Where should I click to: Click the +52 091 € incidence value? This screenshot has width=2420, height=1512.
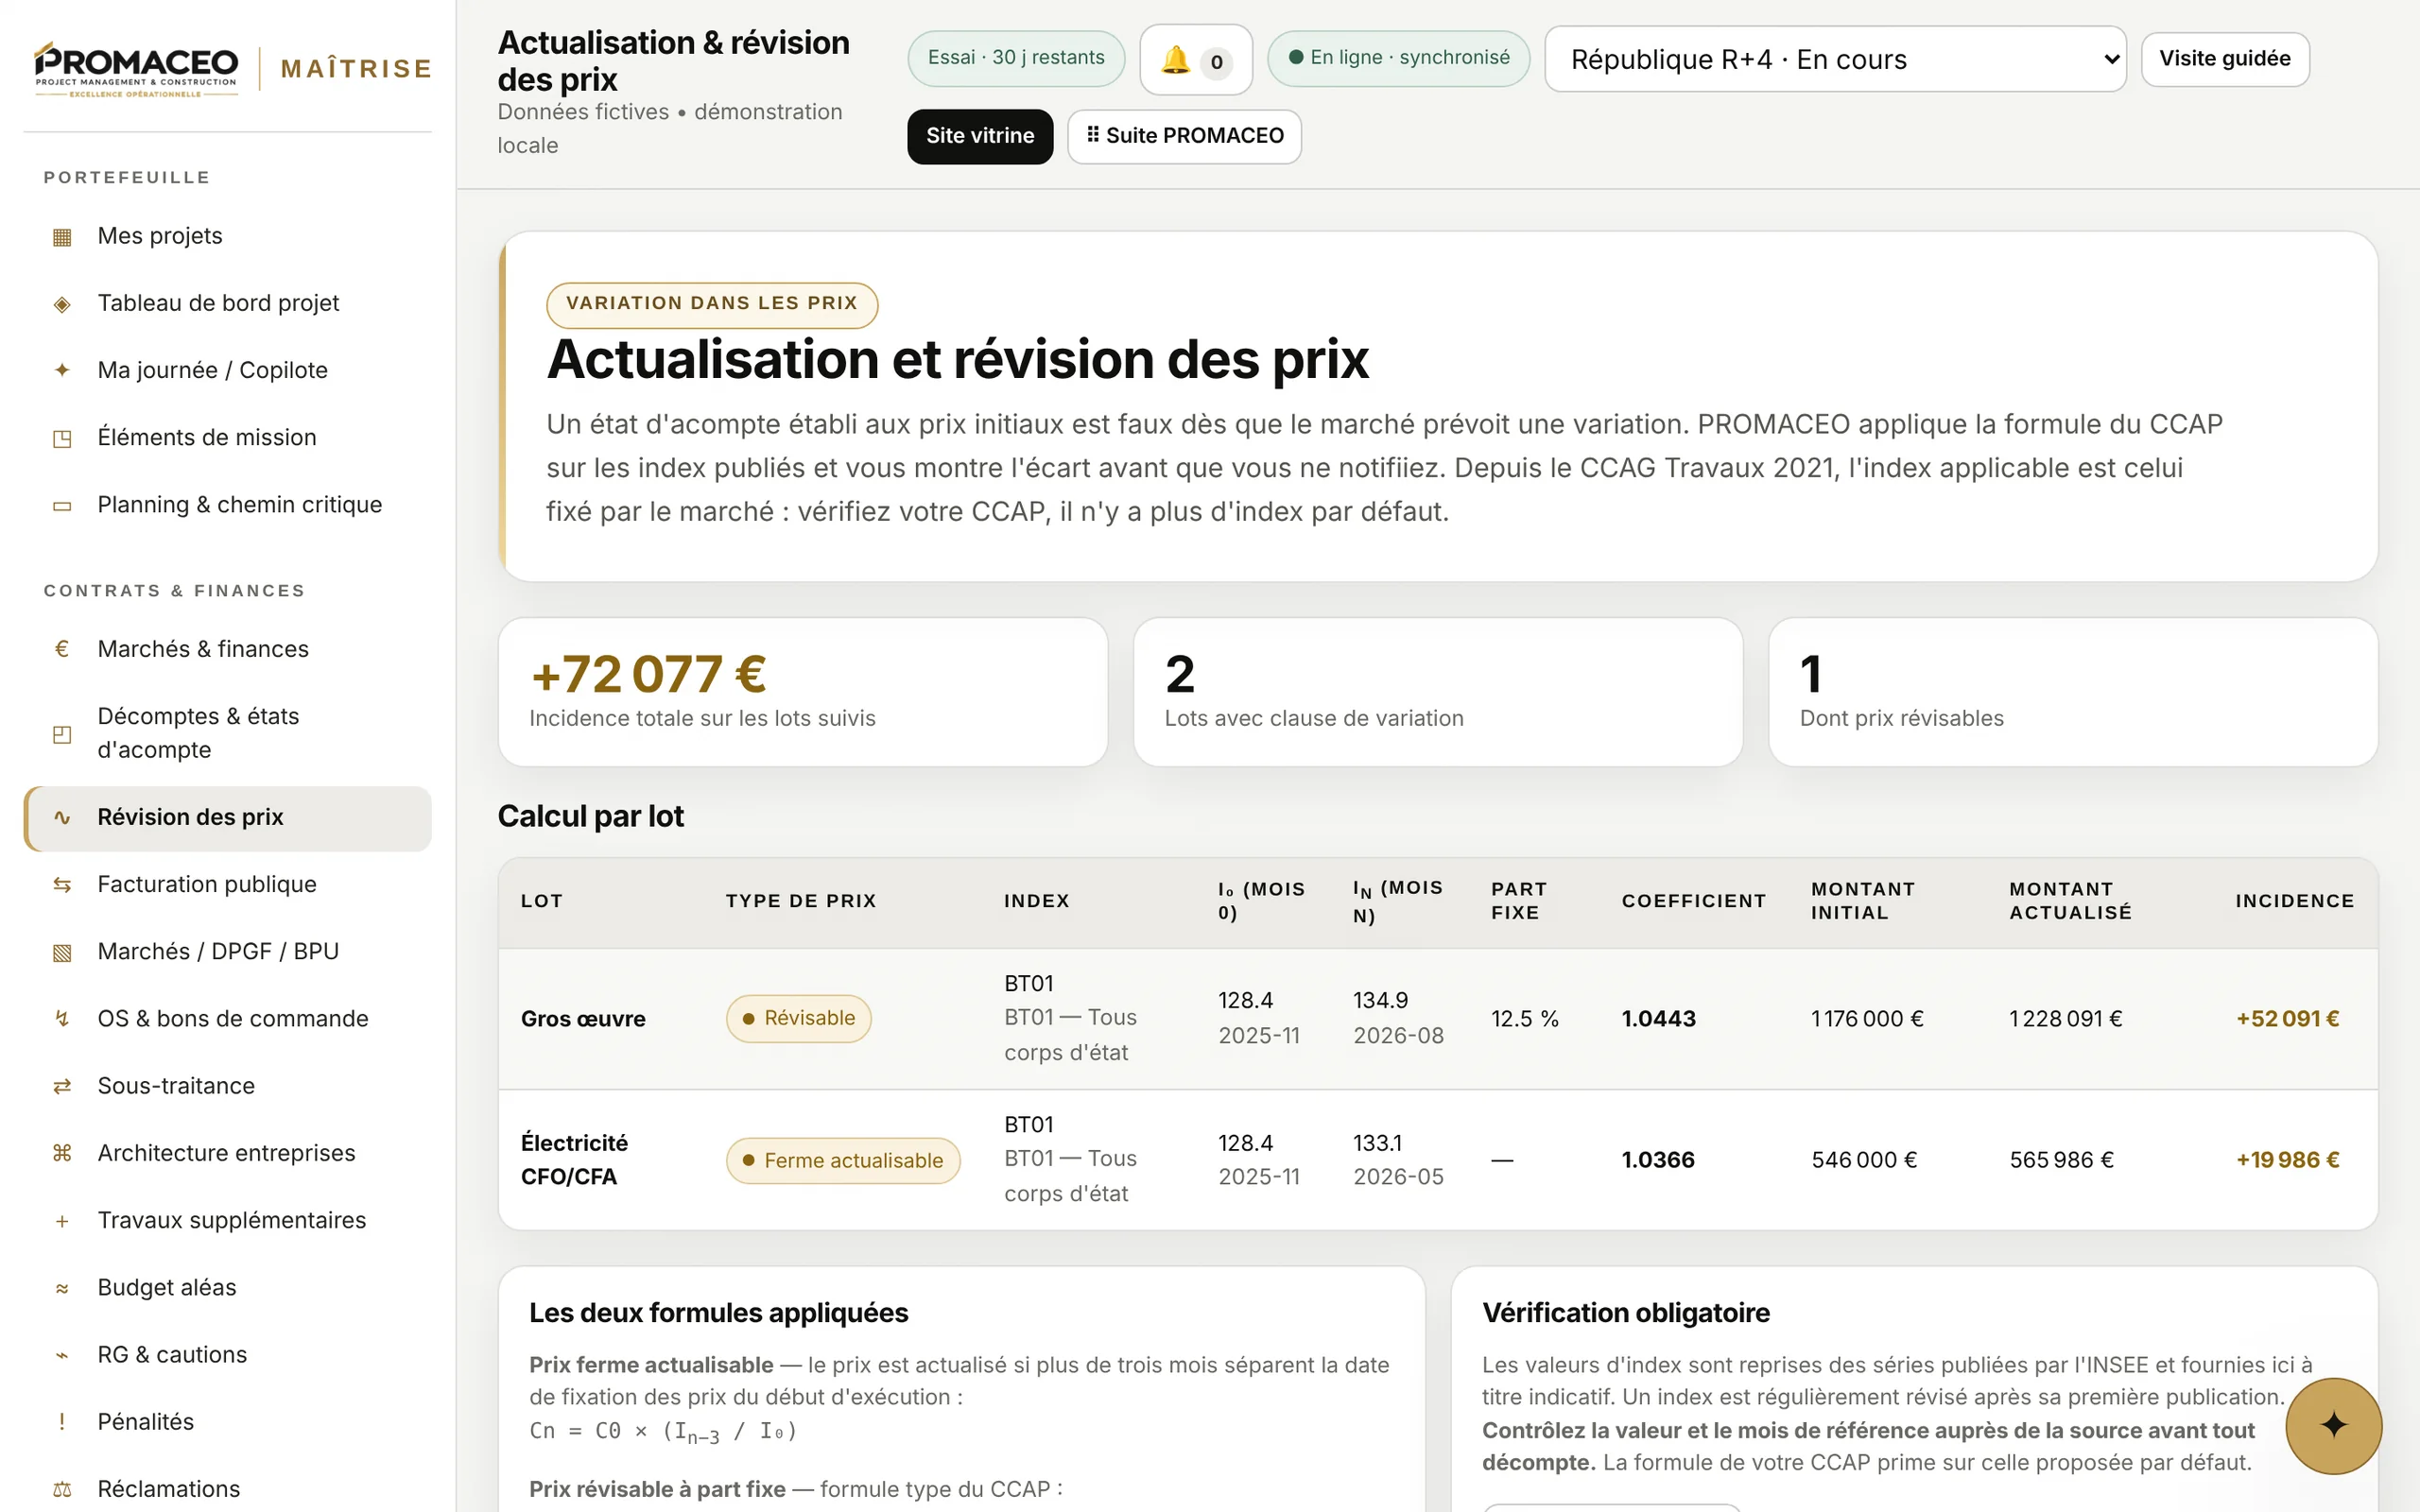[2288, 1019]
